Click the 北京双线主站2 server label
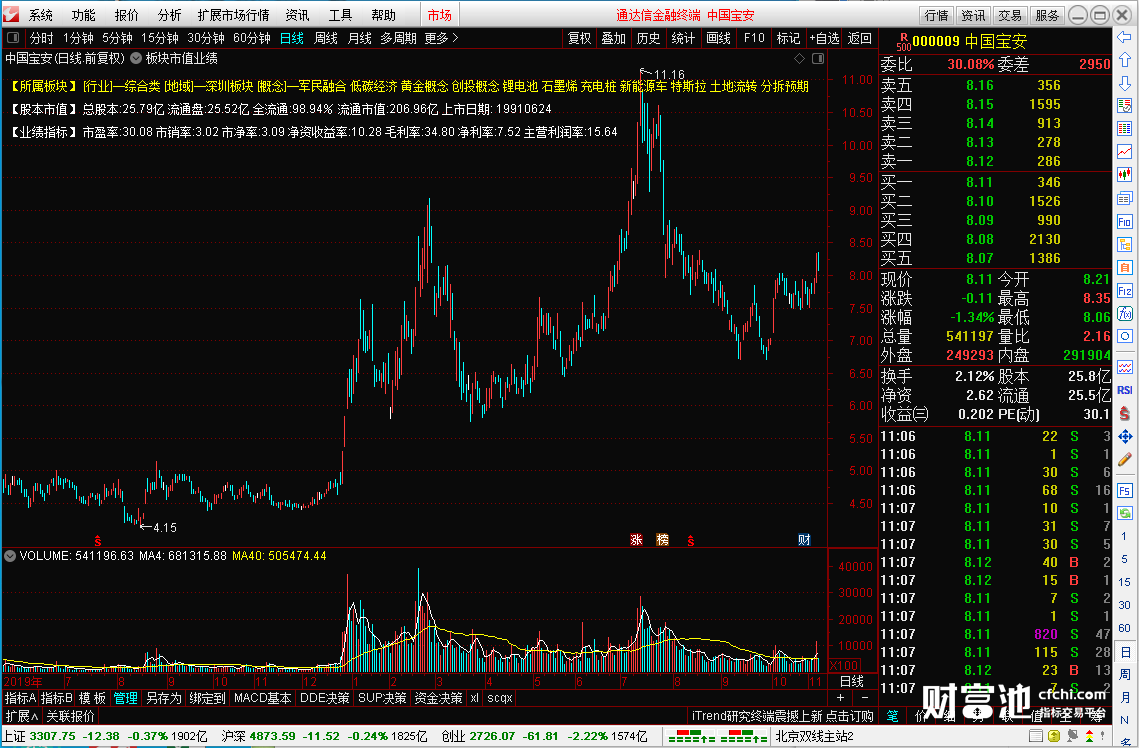This screenshot has height=748, width=1139. pyautogui.click(x=814, y=736)
